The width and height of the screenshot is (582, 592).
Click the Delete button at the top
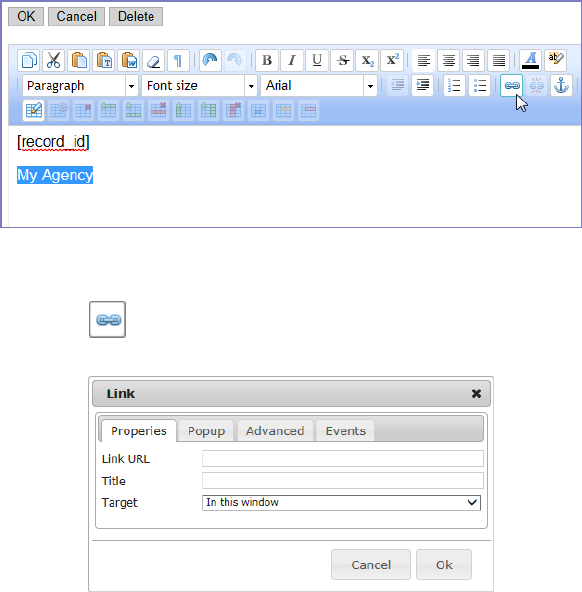136,17
